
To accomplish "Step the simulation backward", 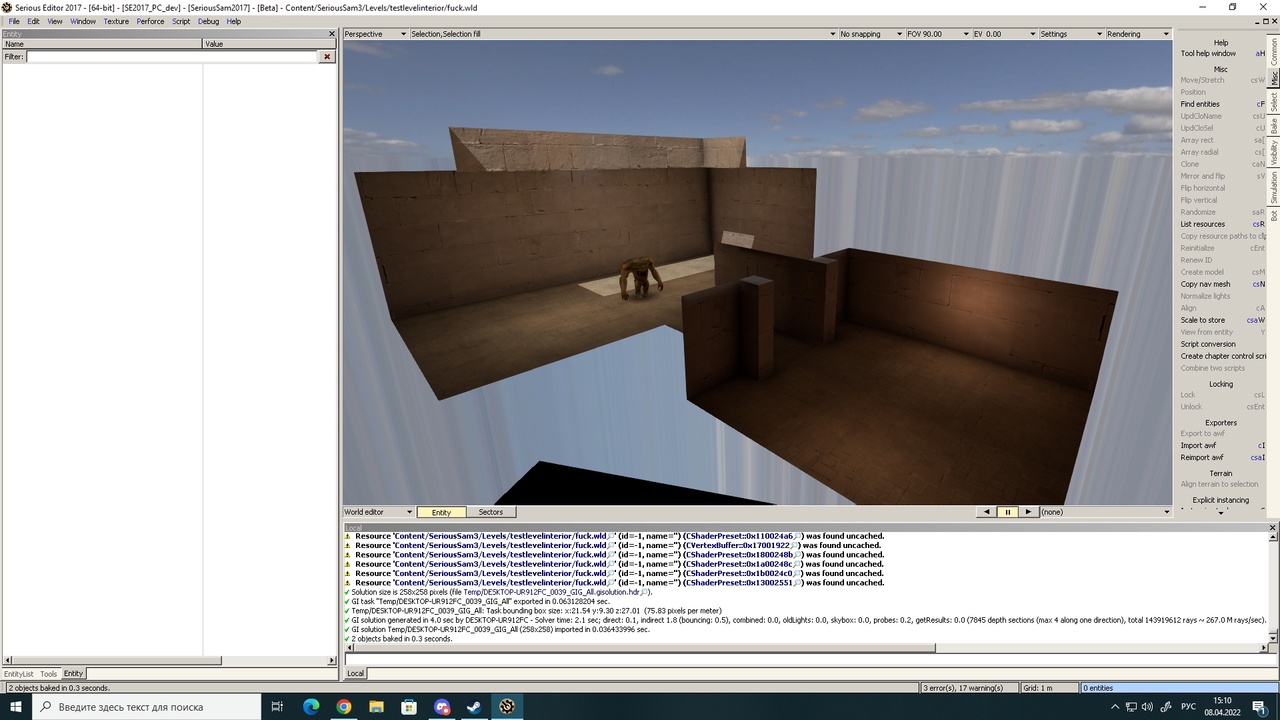I will coord(987,512).
